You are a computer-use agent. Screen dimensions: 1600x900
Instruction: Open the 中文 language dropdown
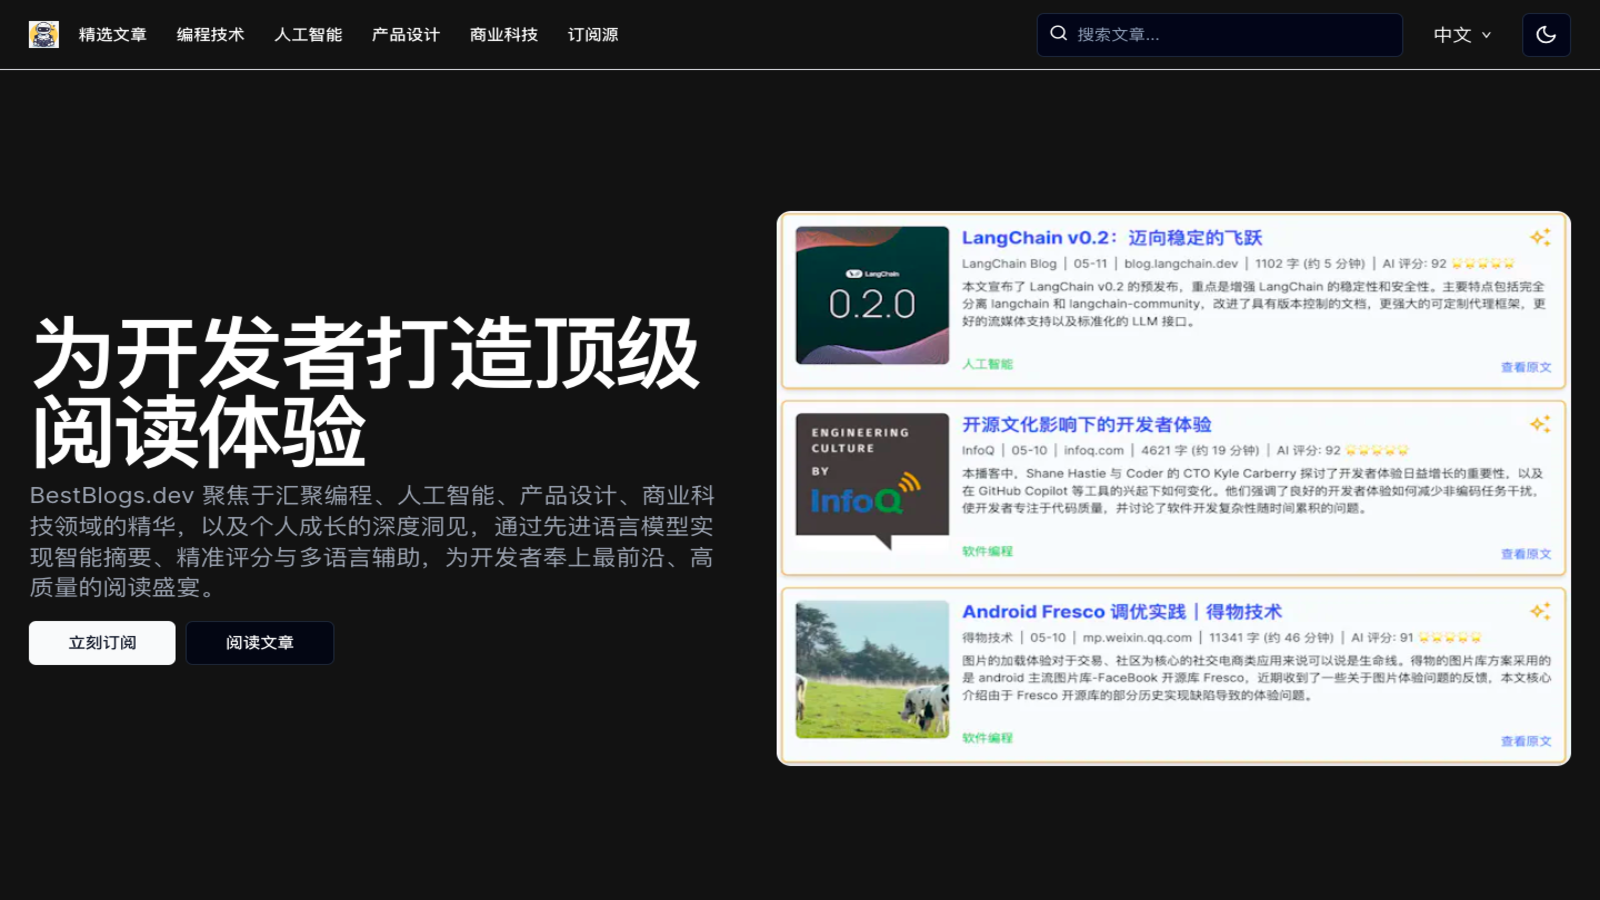(1462, 35)
